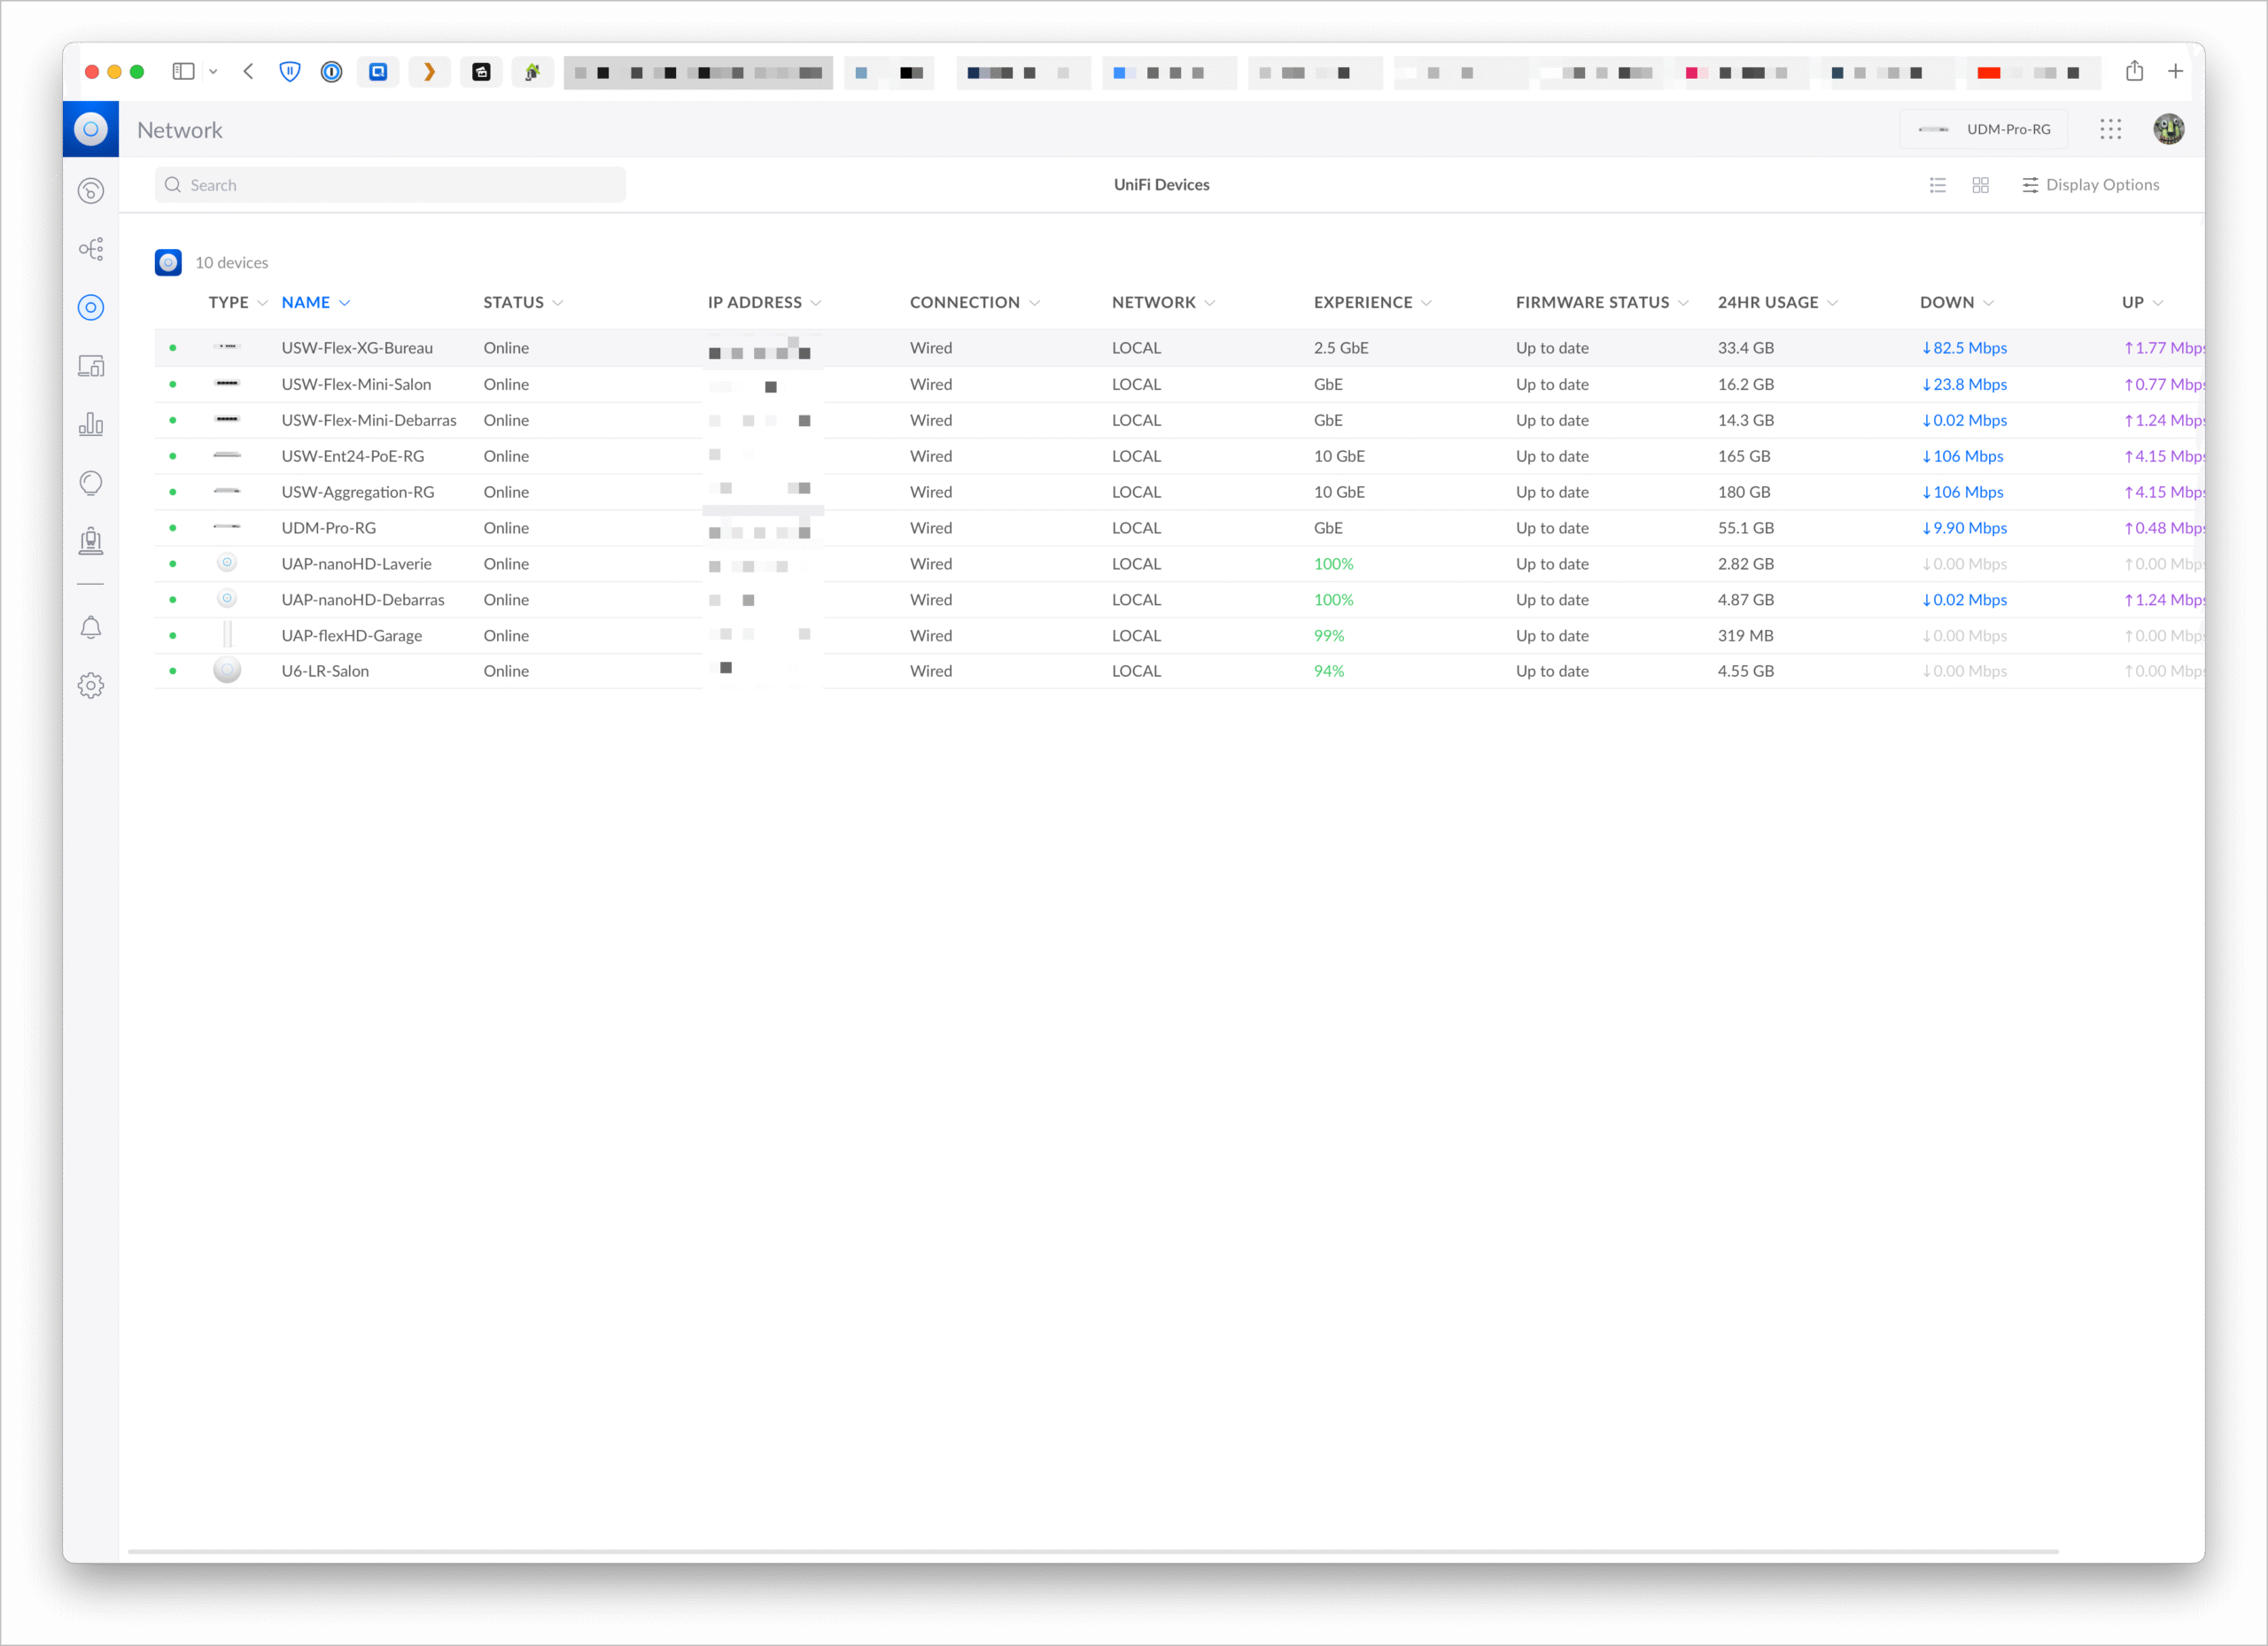Screen dimensions: 2268x1646
Task: Switch to grid view layout
Action: coord(1980,185)
